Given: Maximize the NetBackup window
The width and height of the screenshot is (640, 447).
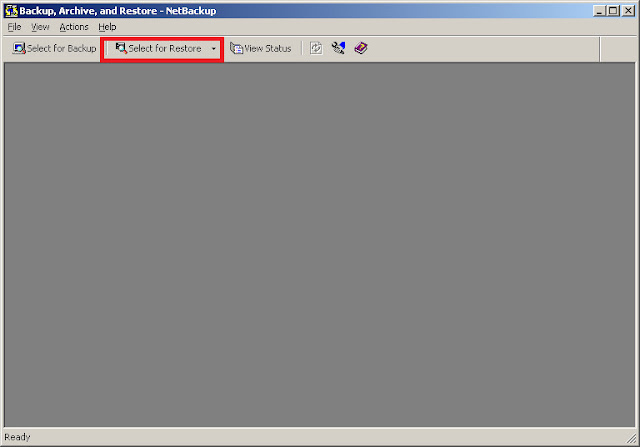Looking at the screenshot, I should pyautogui.click(x=613, y=11).
